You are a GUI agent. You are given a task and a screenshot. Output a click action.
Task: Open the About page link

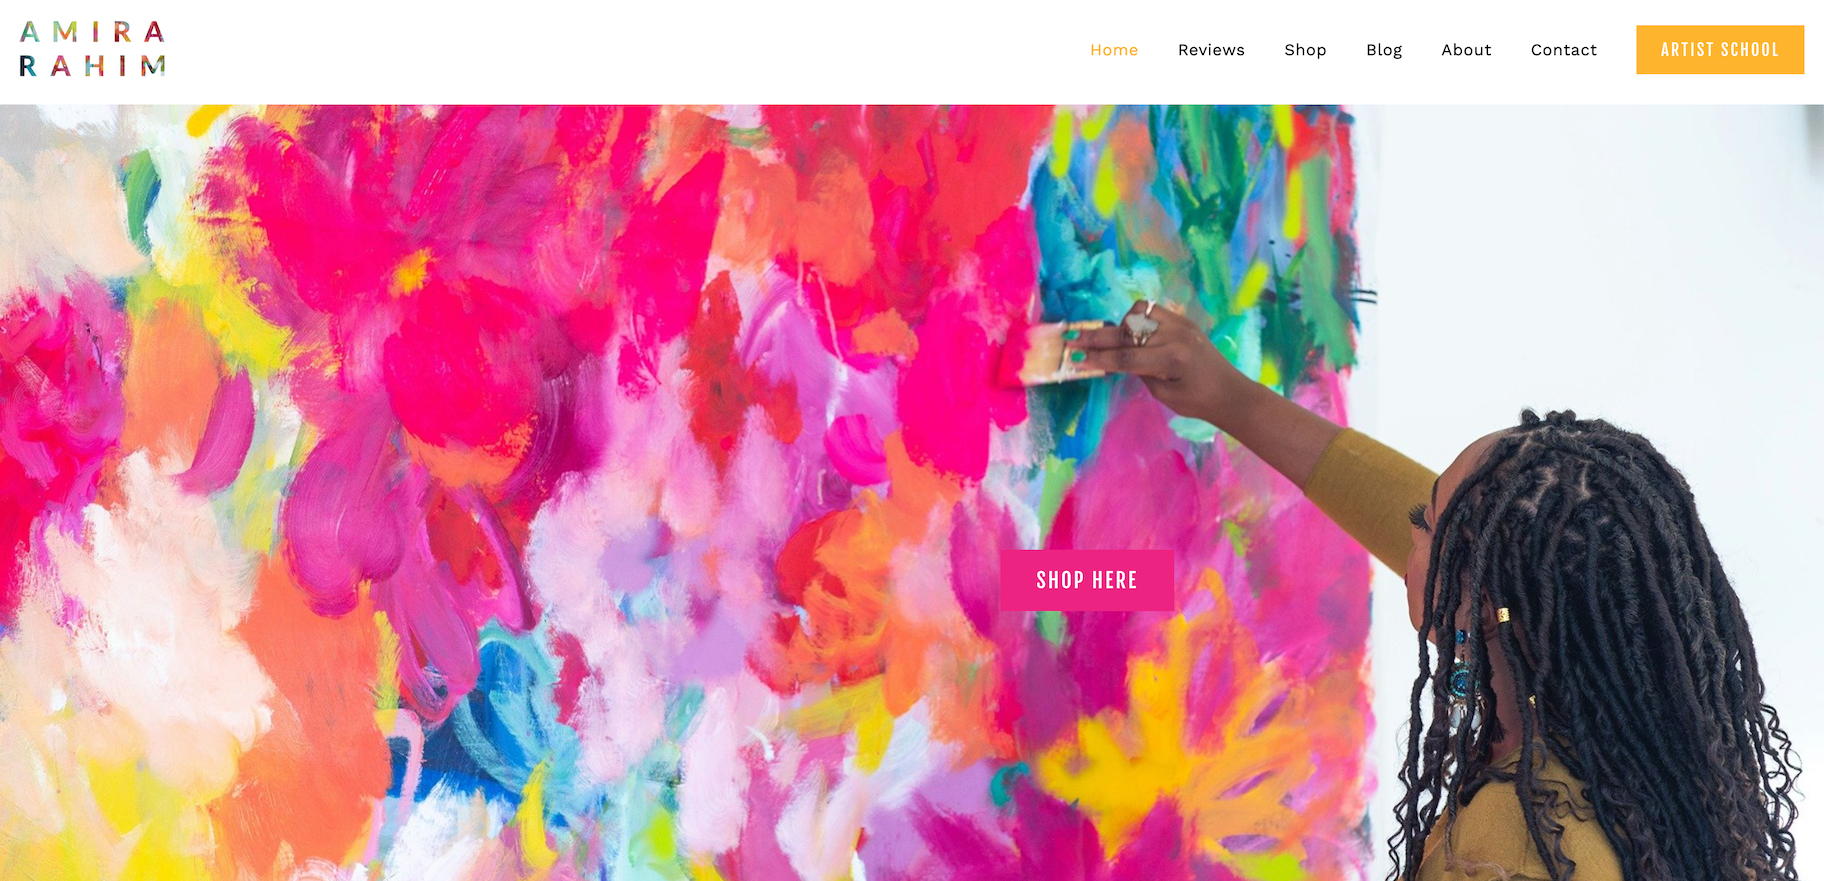(x=1466, y=50)
